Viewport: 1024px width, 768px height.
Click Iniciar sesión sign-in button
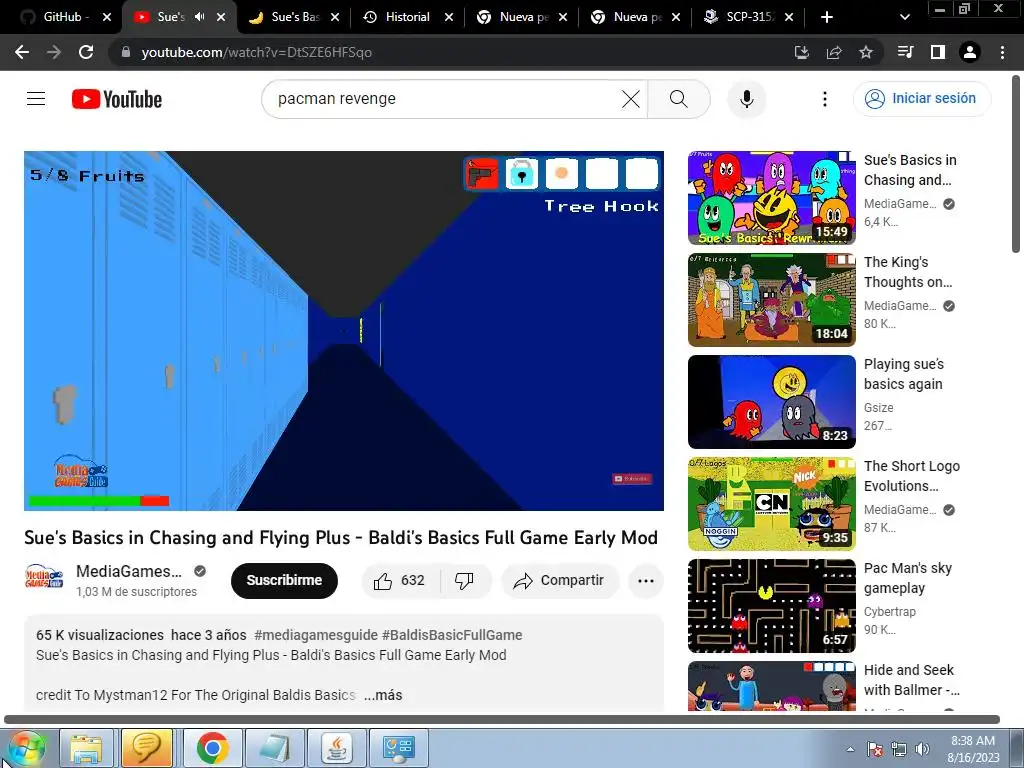[x=921, y=99]
